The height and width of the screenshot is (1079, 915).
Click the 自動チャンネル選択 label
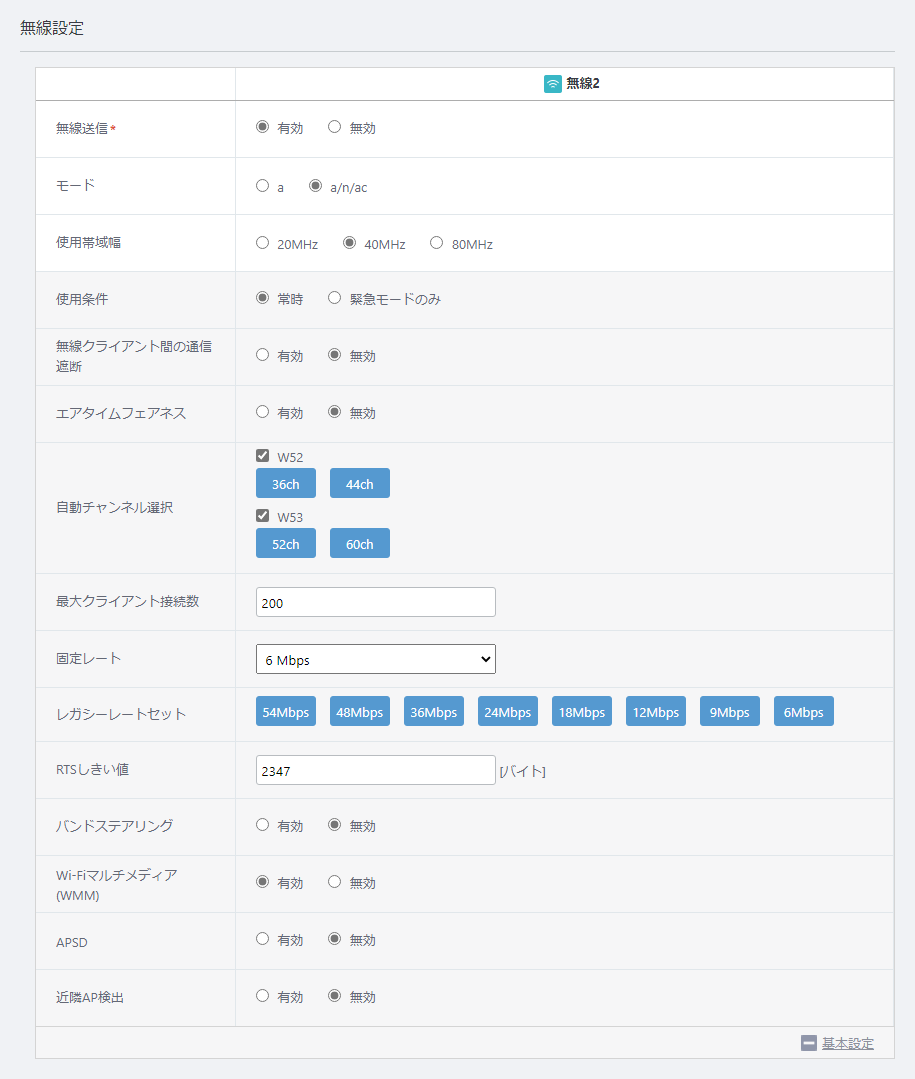114,507
